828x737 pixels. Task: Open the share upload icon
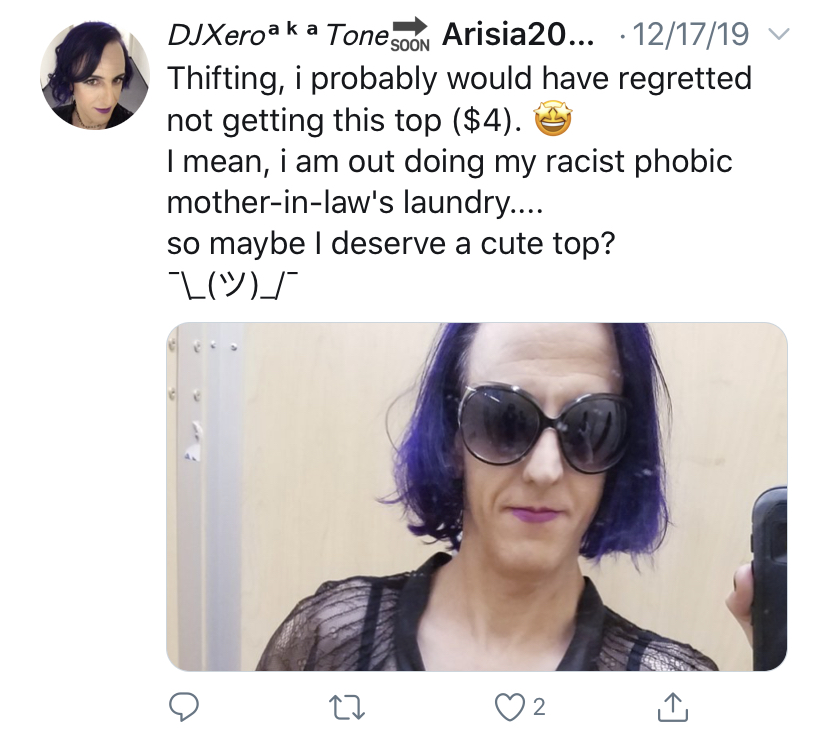(673, 707)
